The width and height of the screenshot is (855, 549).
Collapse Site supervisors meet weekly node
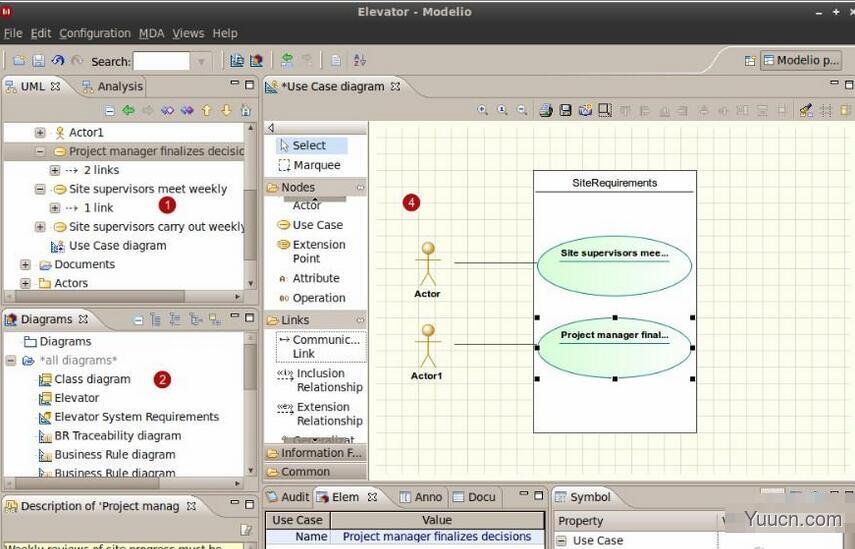tap(40, 189)
